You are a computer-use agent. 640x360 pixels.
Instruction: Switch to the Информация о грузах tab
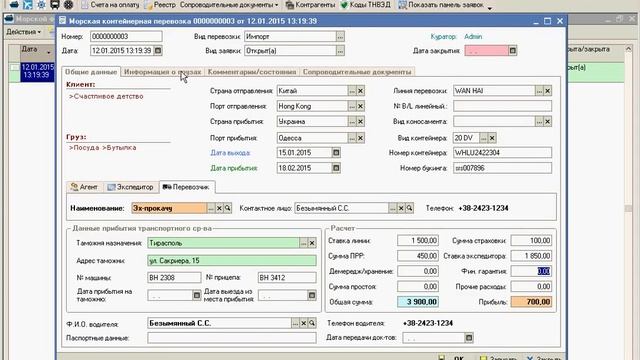(x=162, y=72)
